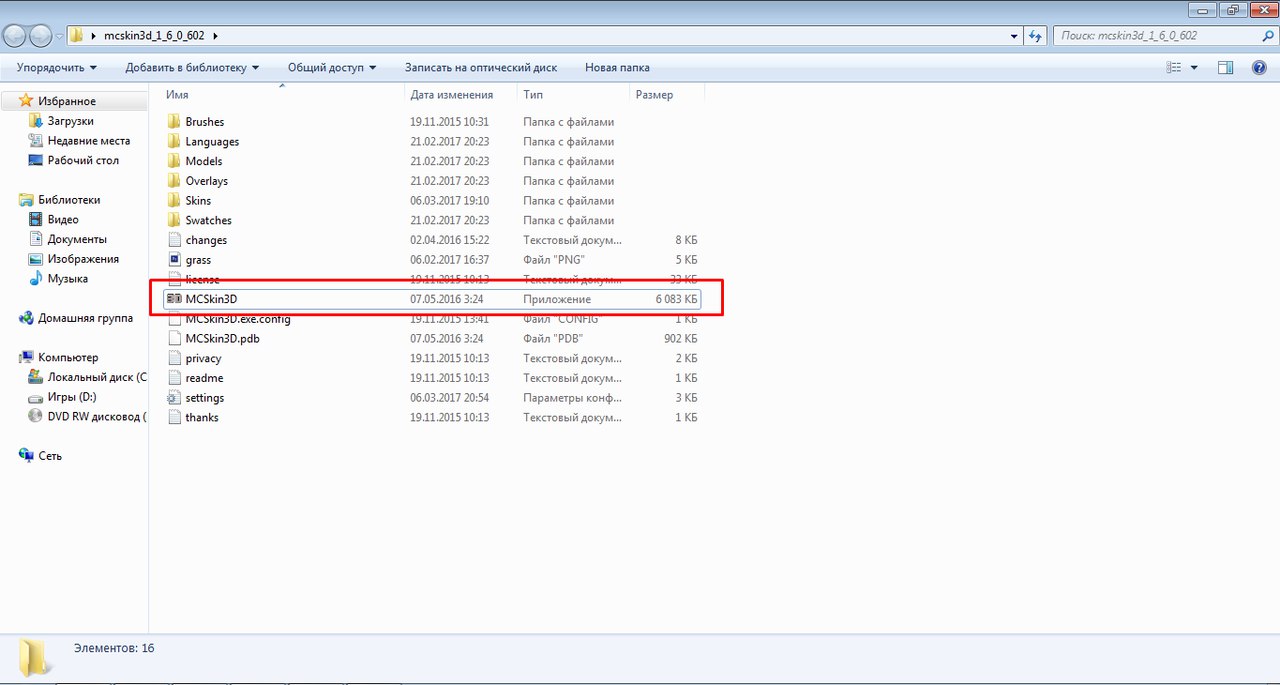The width and height of the screenshot is (1280, 685).
Task: Open the Добавить в библиотеку dropdown
Action: 192,68
